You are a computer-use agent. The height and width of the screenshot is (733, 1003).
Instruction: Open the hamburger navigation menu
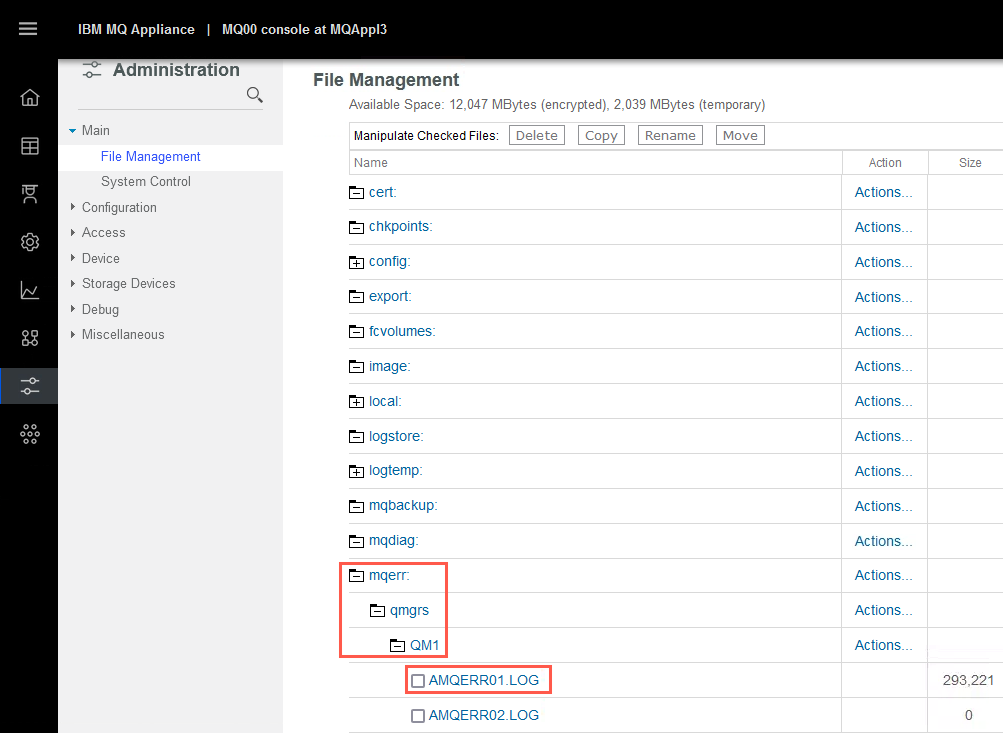point(28,29)
